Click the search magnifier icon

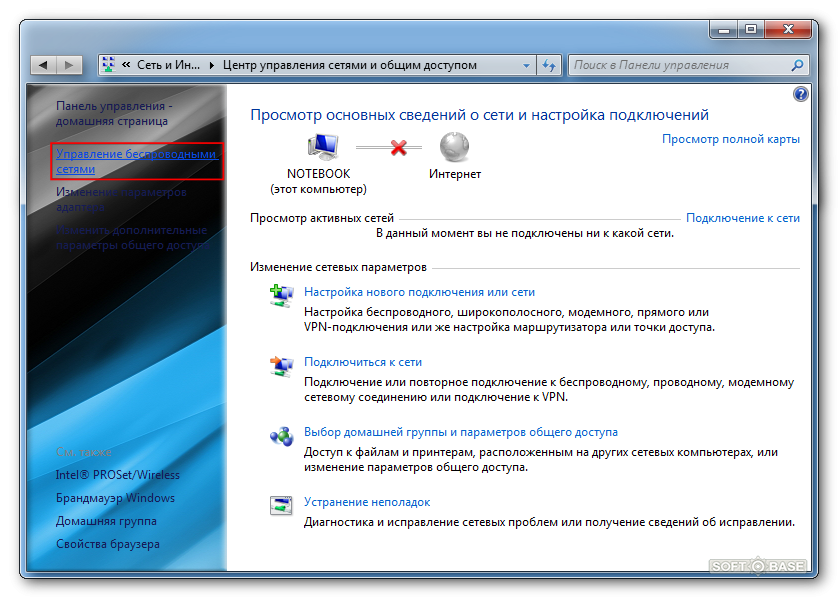coord(797,65)
